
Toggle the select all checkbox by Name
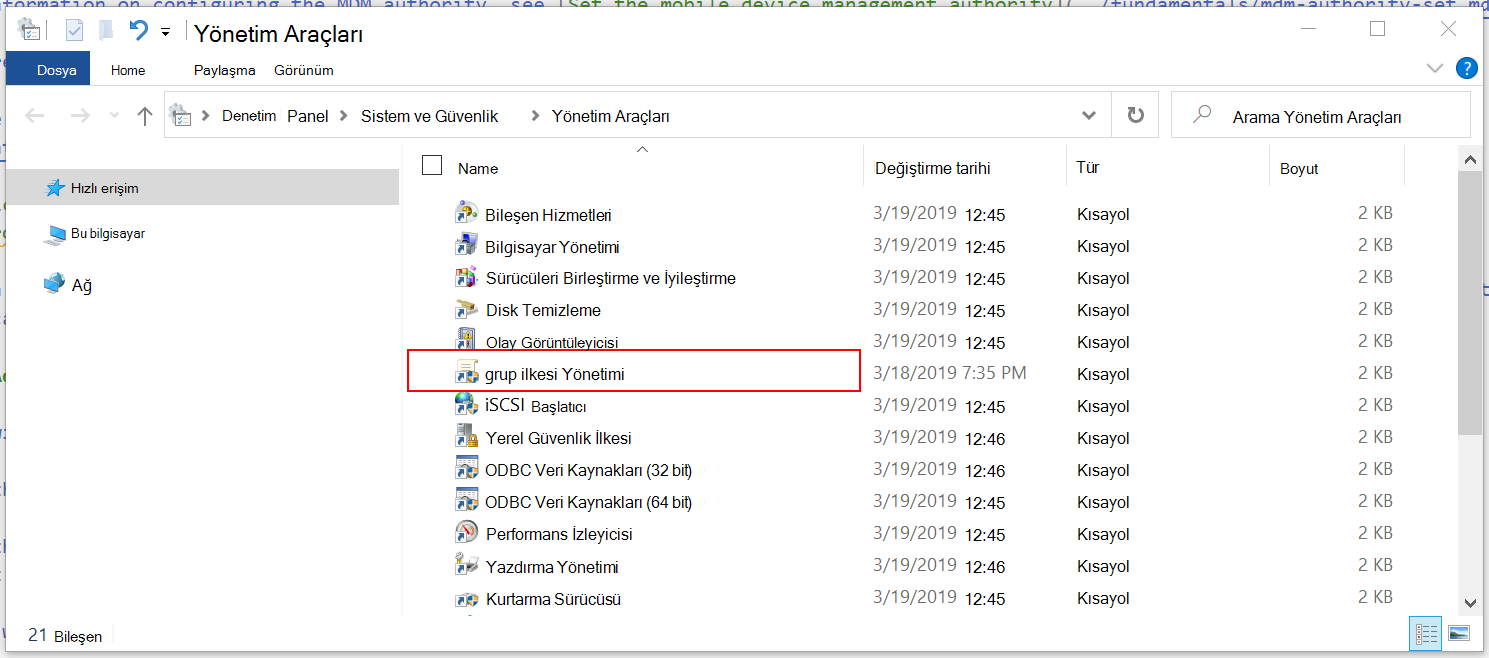coord(432,165)
